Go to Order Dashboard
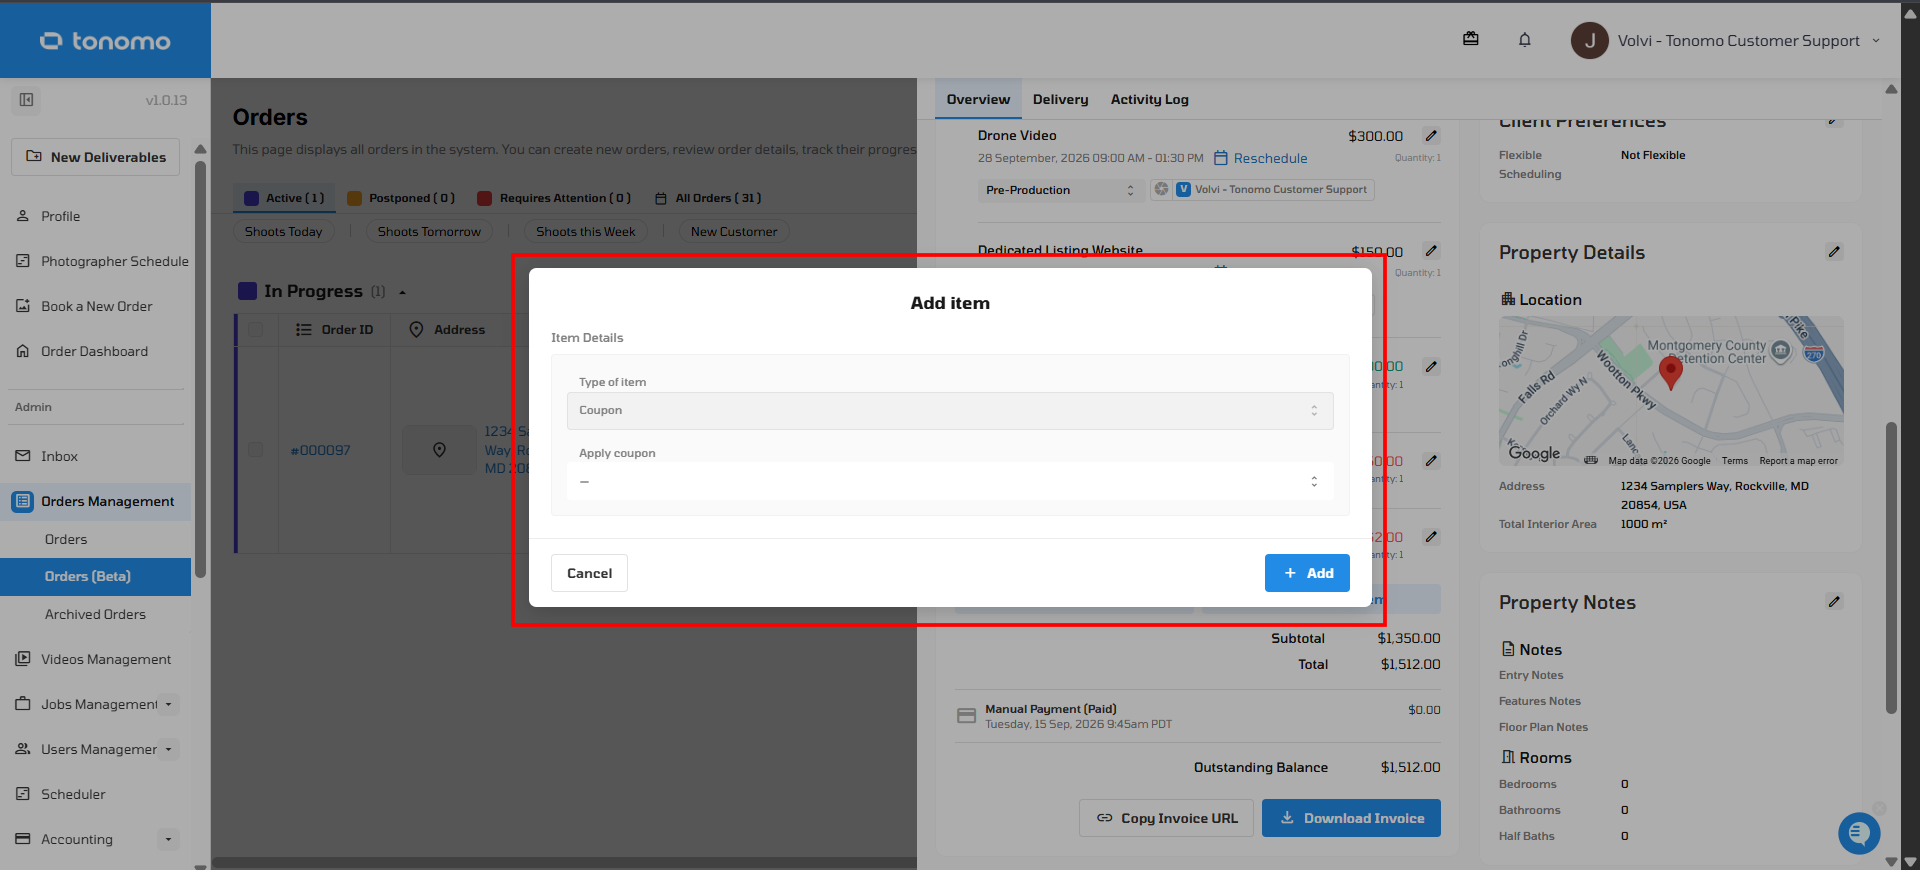This screenshot has height=870, width=1920. pyautogui.click(x=94, y=351)
